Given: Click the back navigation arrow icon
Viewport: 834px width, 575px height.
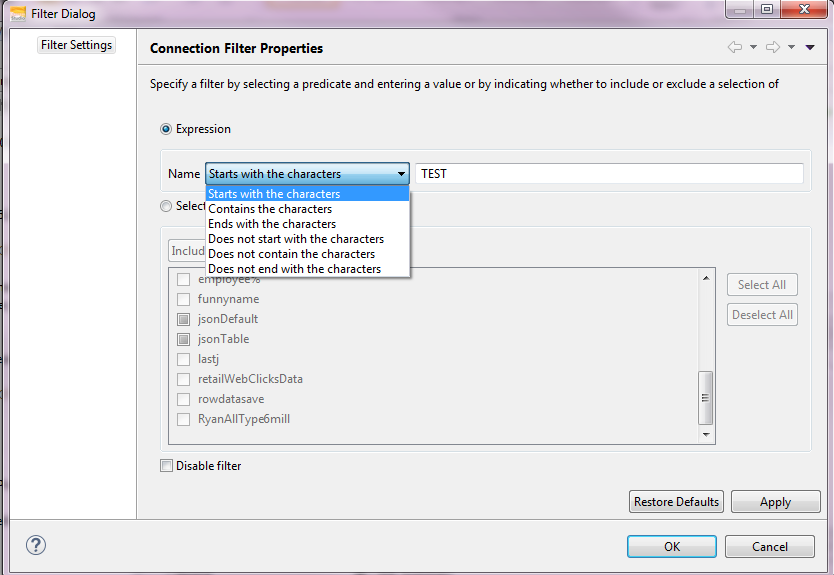Looking at the screenshot, I should point(735,47).
